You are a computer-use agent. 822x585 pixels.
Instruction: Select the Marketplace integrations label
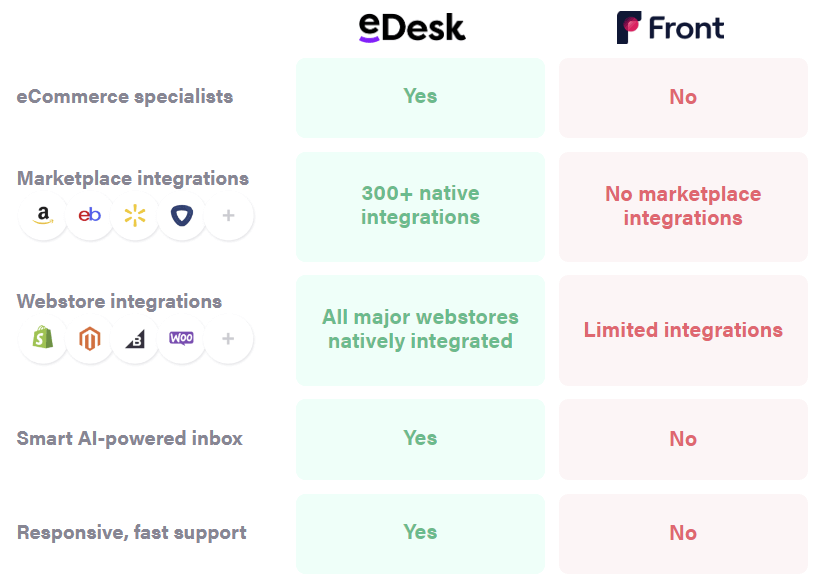point(133,178)
